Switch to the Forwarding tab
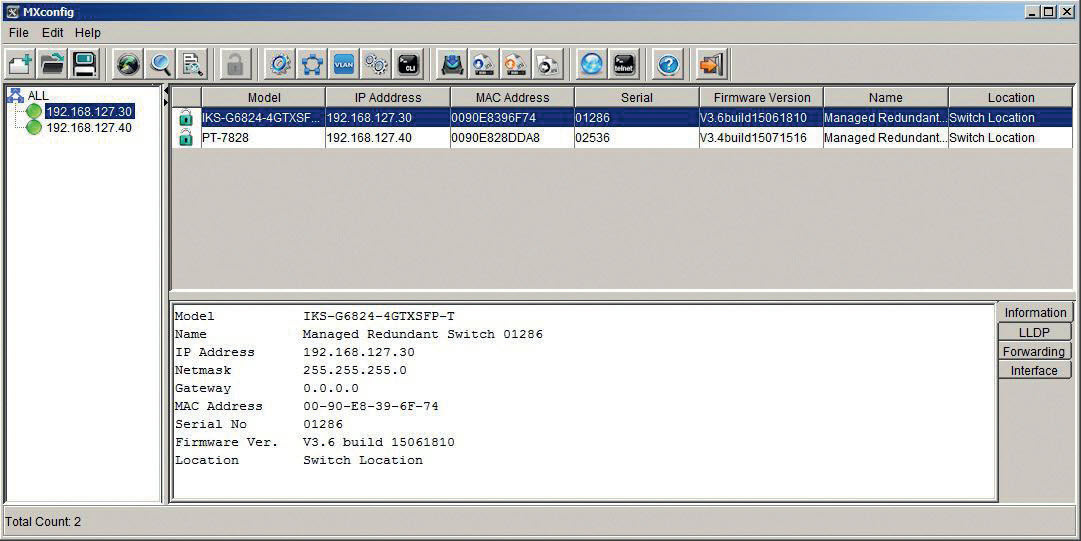1081x541 pixels. pyautogui.click(x=1033, y=351)
